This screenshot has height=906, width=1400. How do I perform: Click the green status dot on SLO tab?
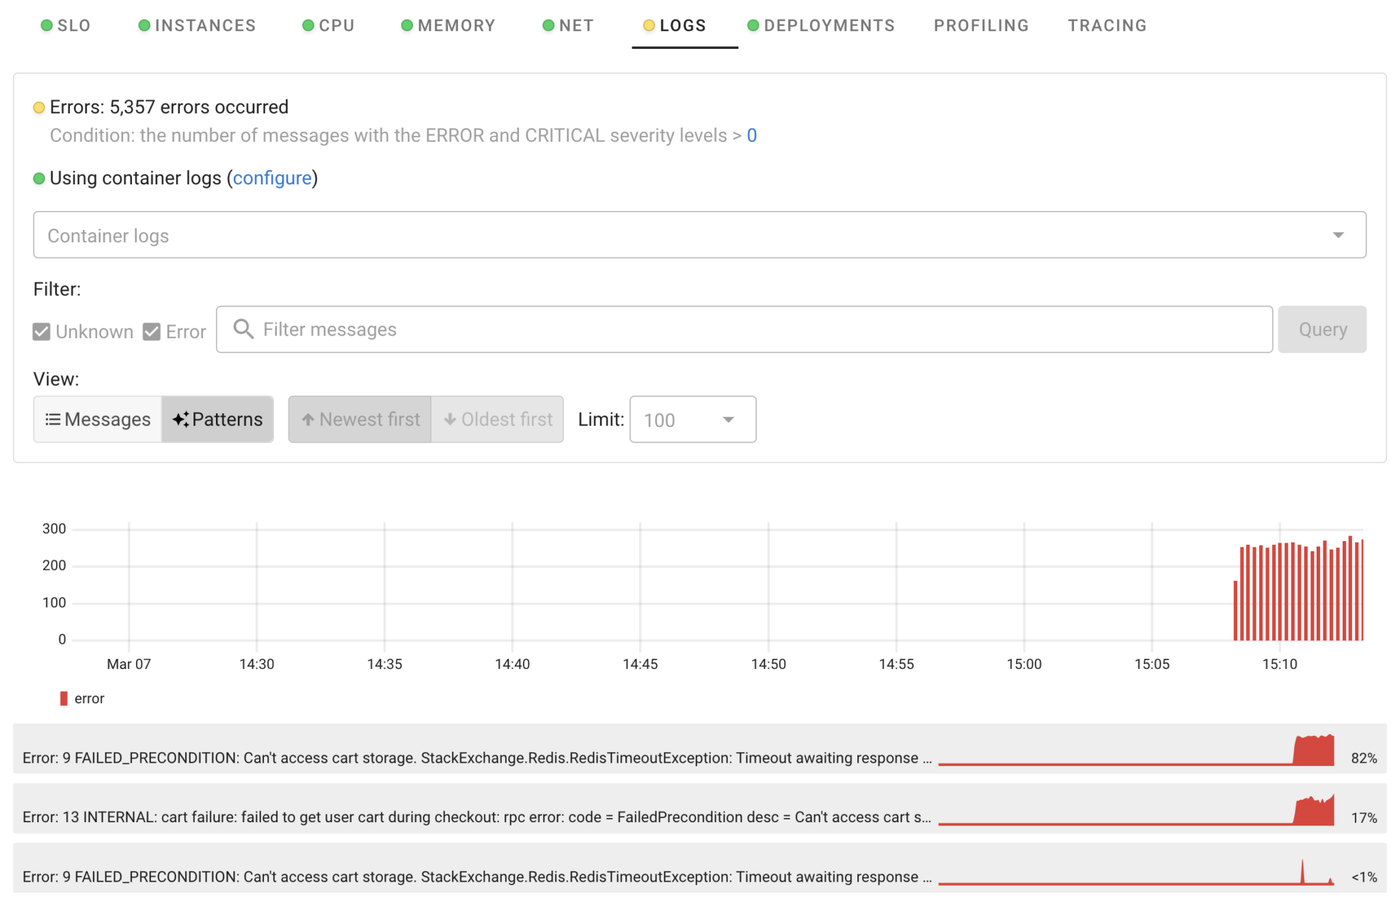[46, 26]
